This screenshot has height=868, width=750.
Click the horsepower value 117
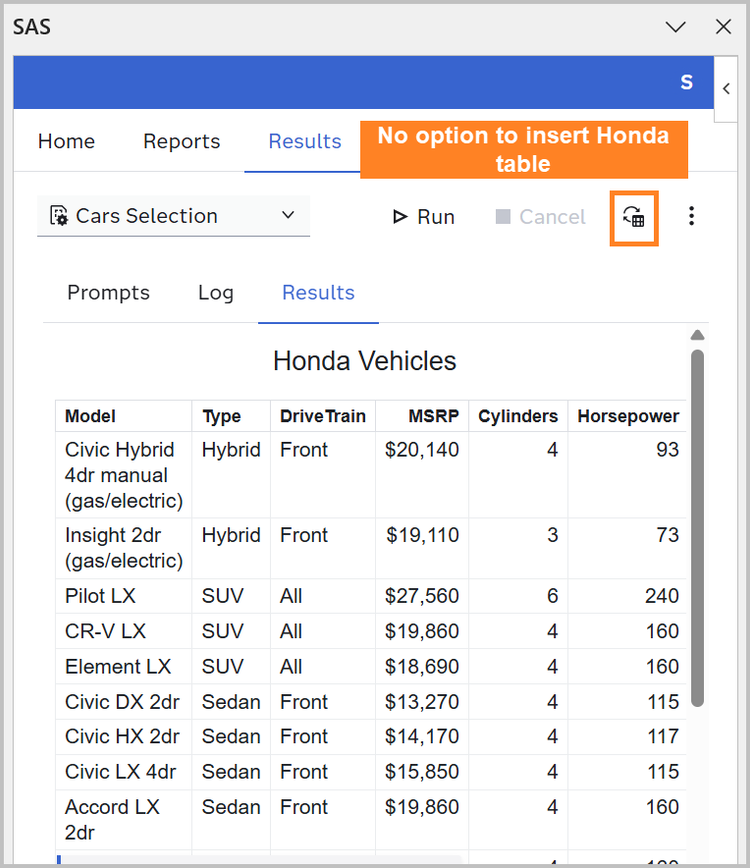[x=663, y=737]
